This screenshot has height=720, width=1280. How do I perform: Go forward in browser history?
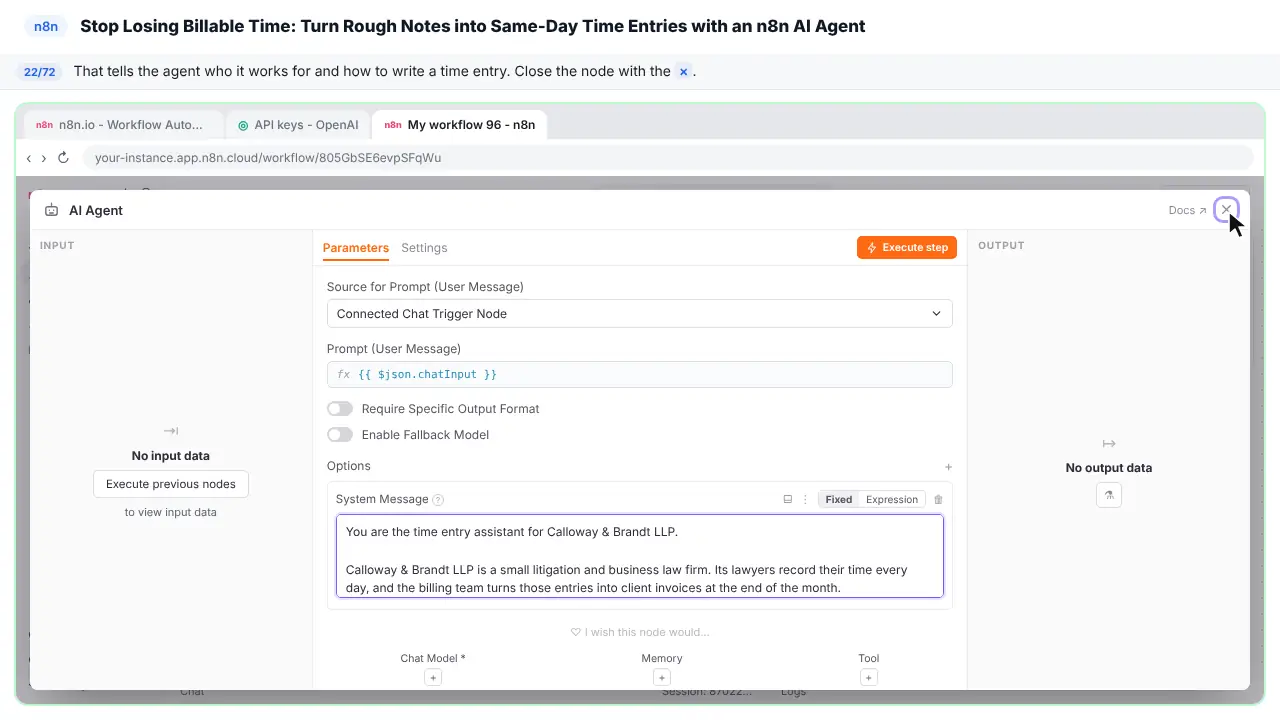(44, 158)
